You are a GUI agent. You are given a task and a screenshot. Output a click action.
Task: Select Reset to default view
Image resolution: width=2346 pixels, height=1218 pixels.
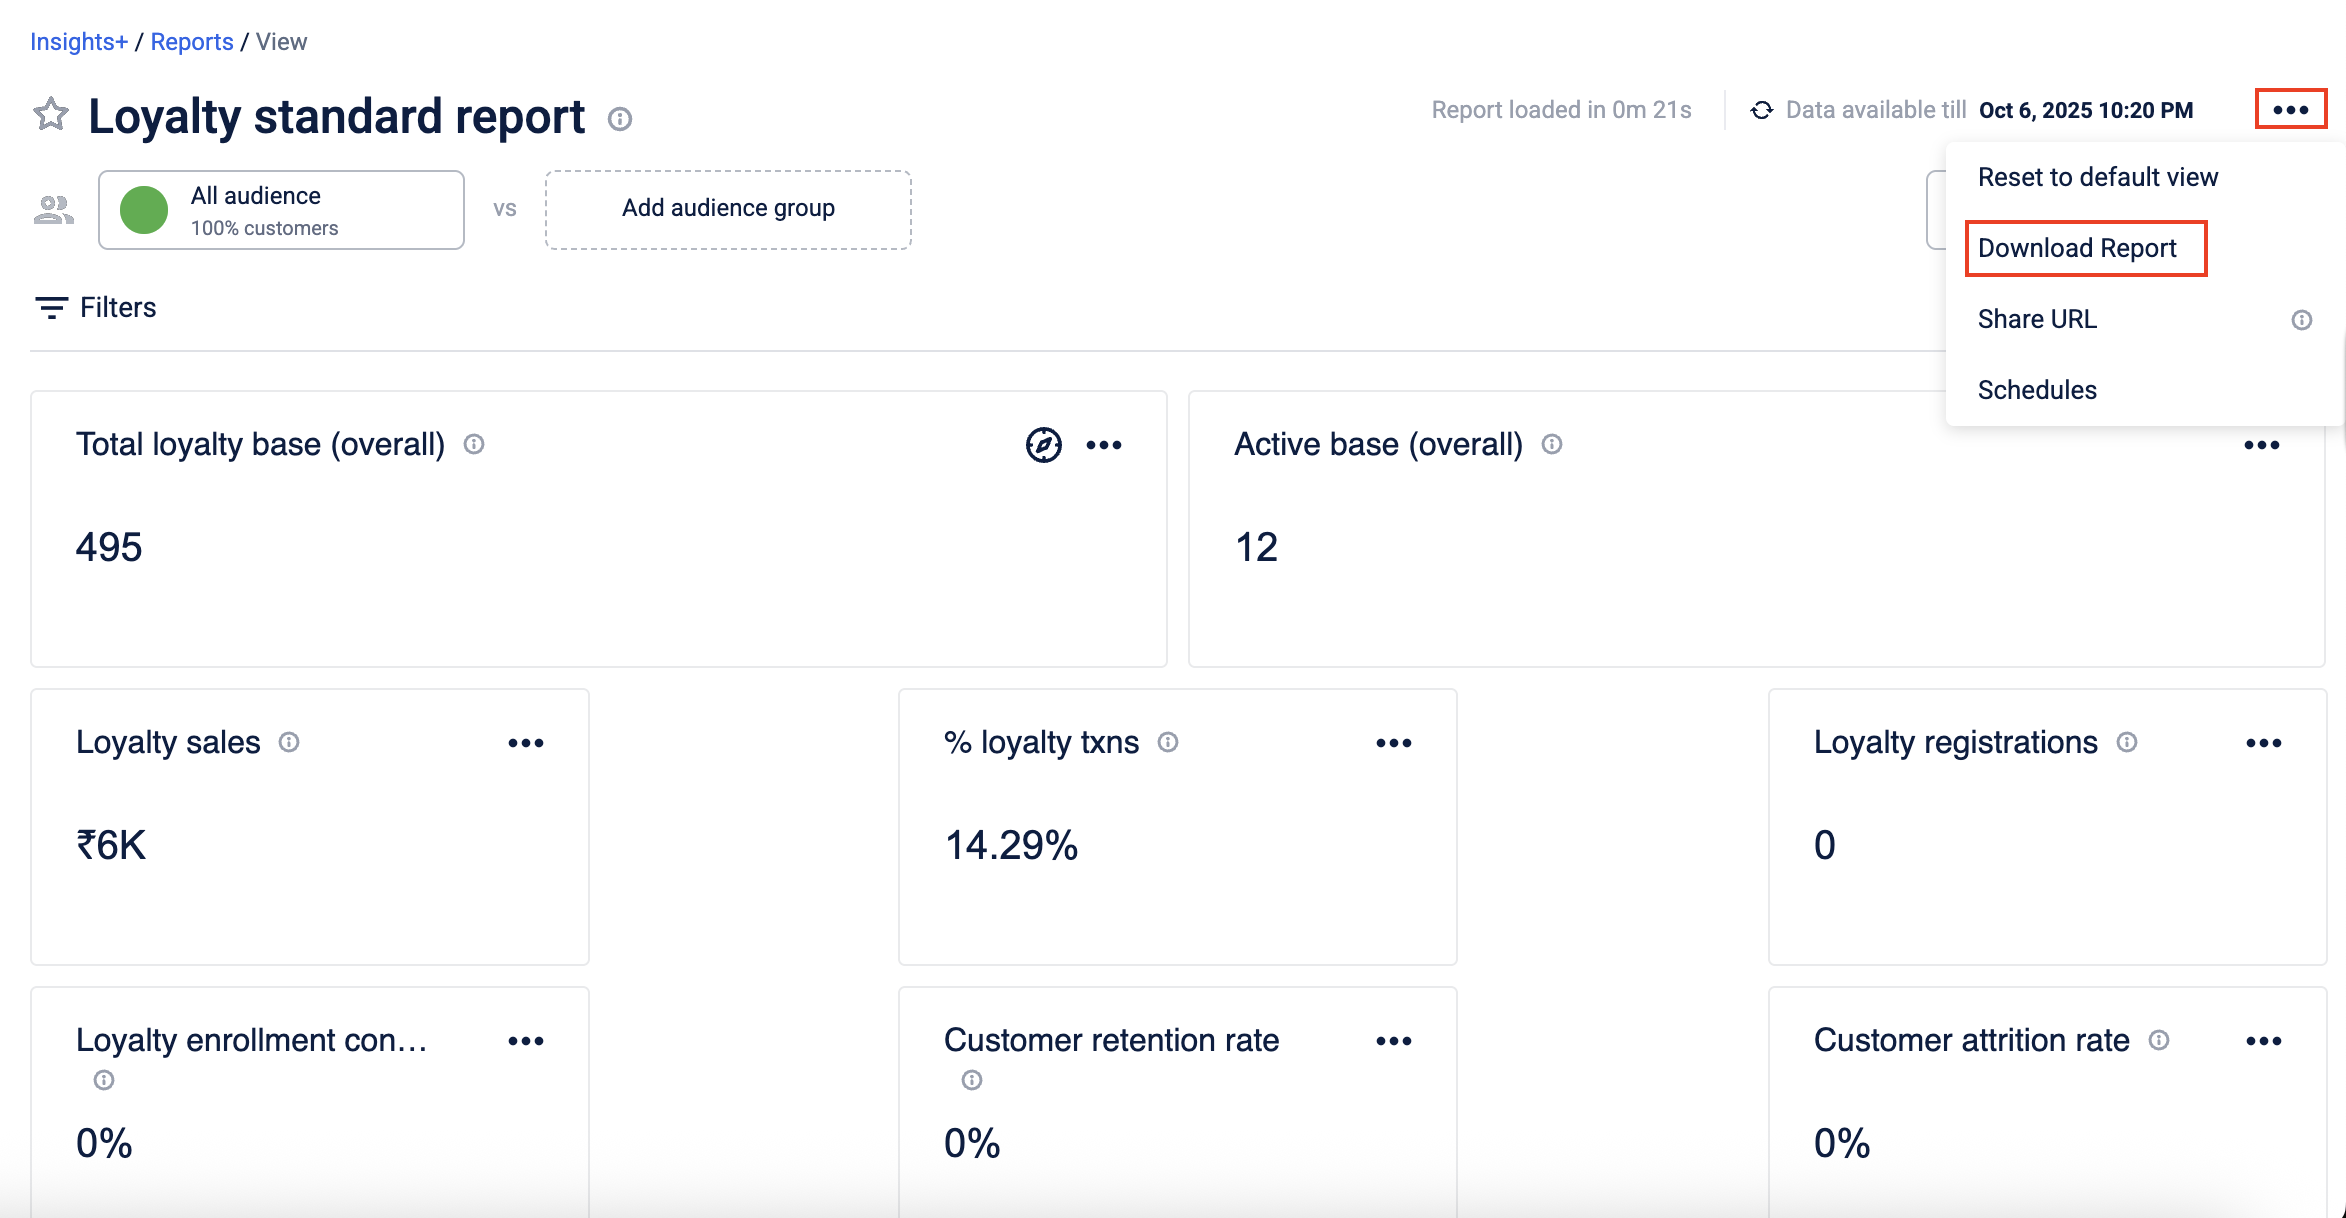point(2097,177)
